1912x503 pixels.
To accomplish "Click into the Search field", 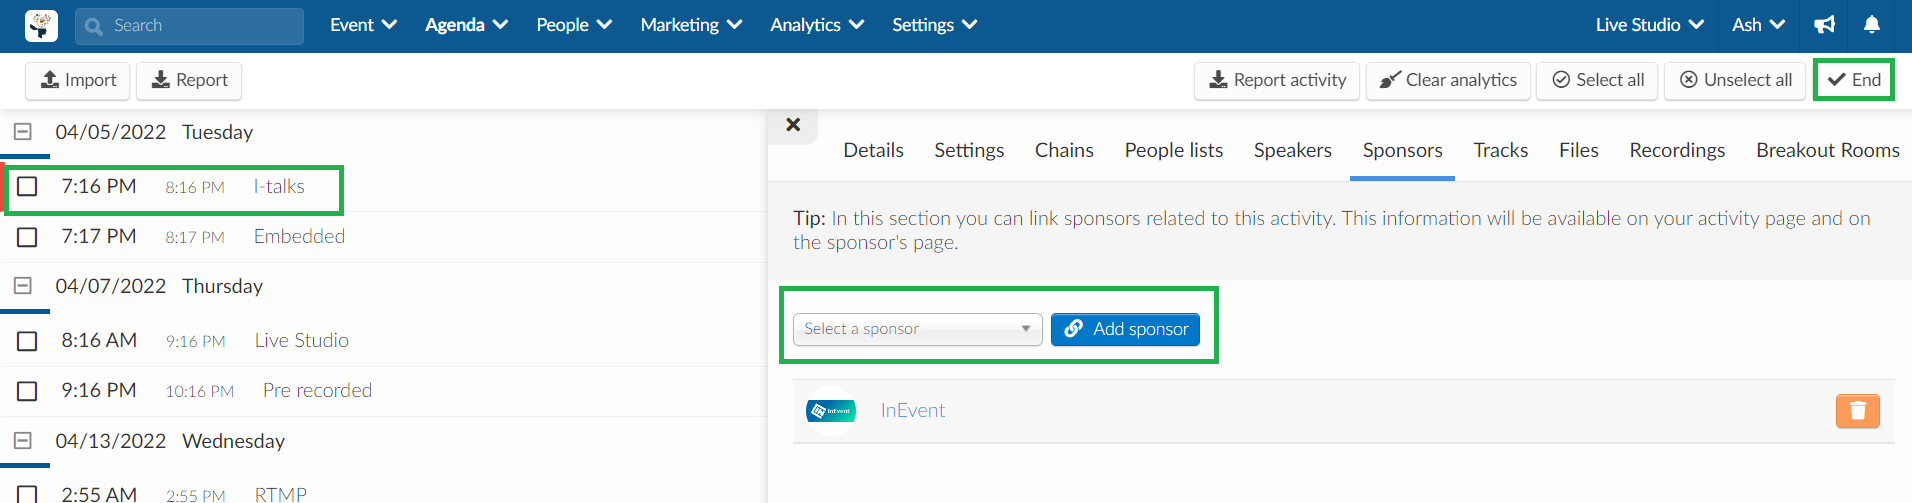I will (x=189, y=26).
